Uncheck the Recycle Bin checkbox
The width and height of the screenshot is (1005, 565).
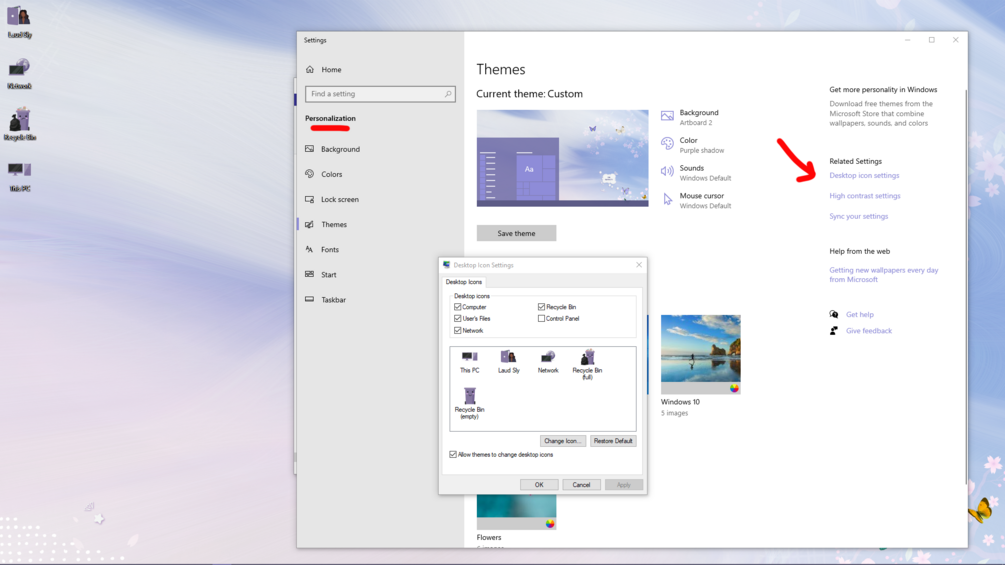(x=542, y=307)
